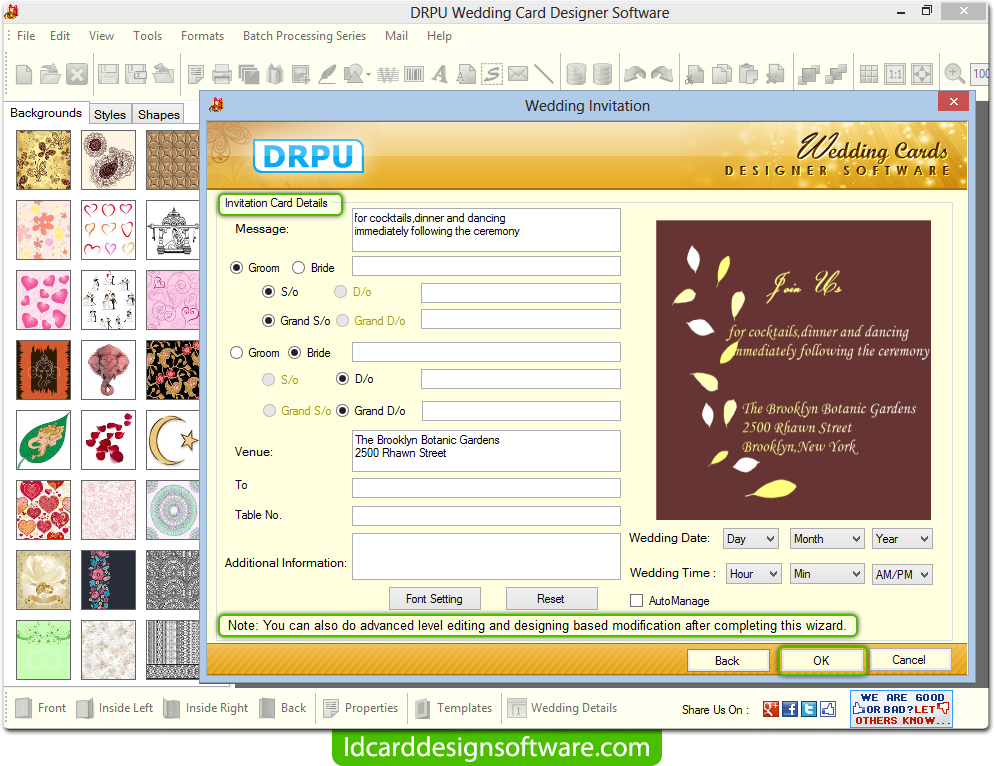Click the Reset button

551,599
